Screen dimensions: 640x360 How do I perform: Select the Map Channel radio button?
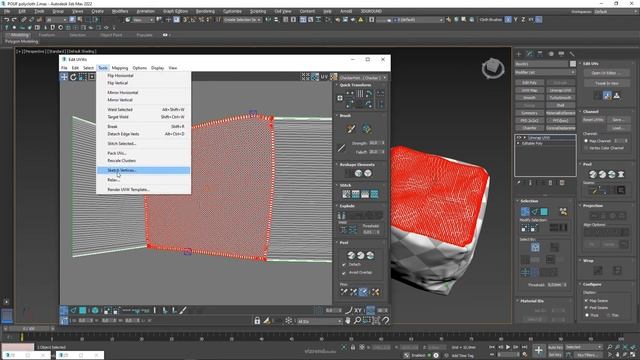[x=586, y=141]
